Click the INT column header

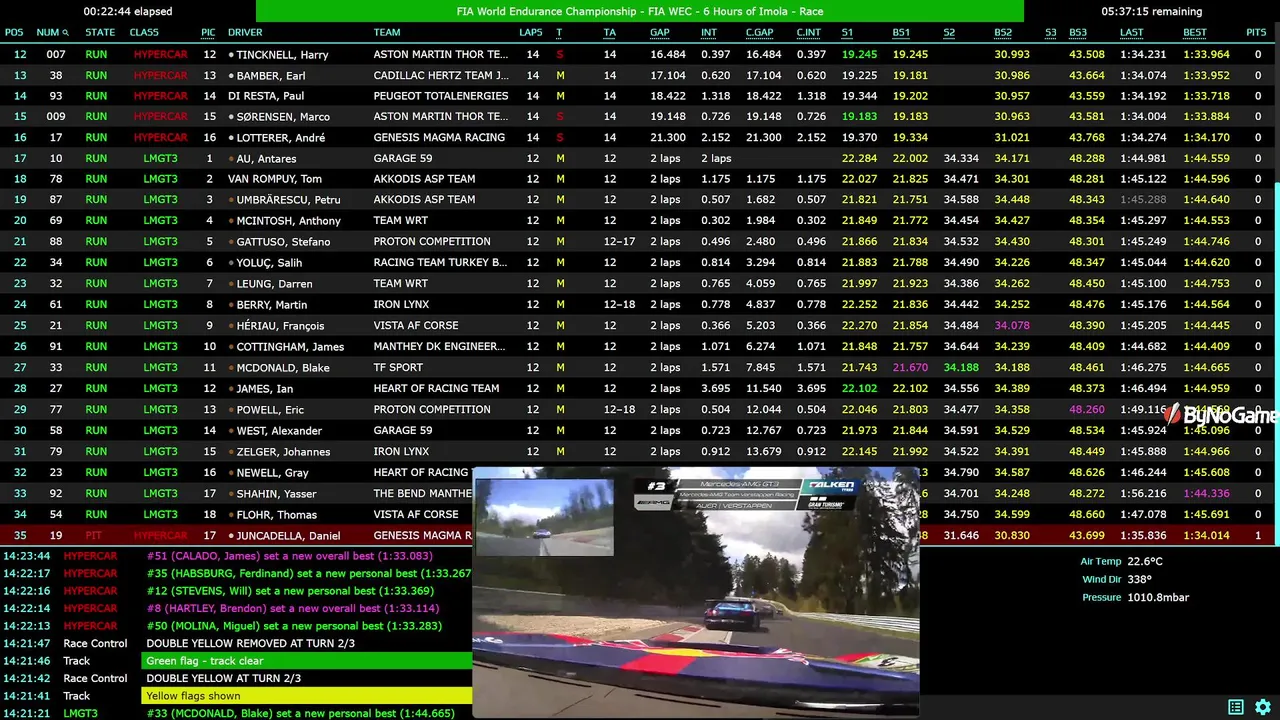click(708, 32)
